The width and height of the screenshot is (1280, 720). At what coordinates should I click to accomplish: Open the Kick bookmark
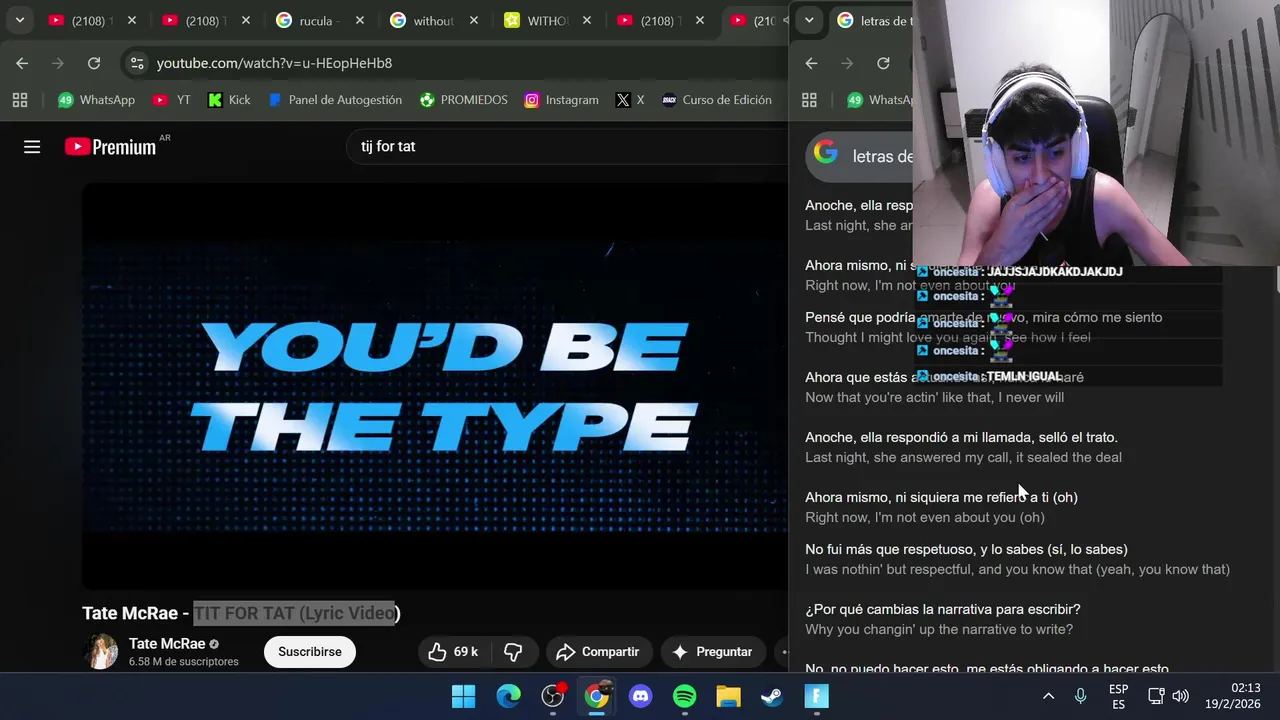click(x=229, y=100)
